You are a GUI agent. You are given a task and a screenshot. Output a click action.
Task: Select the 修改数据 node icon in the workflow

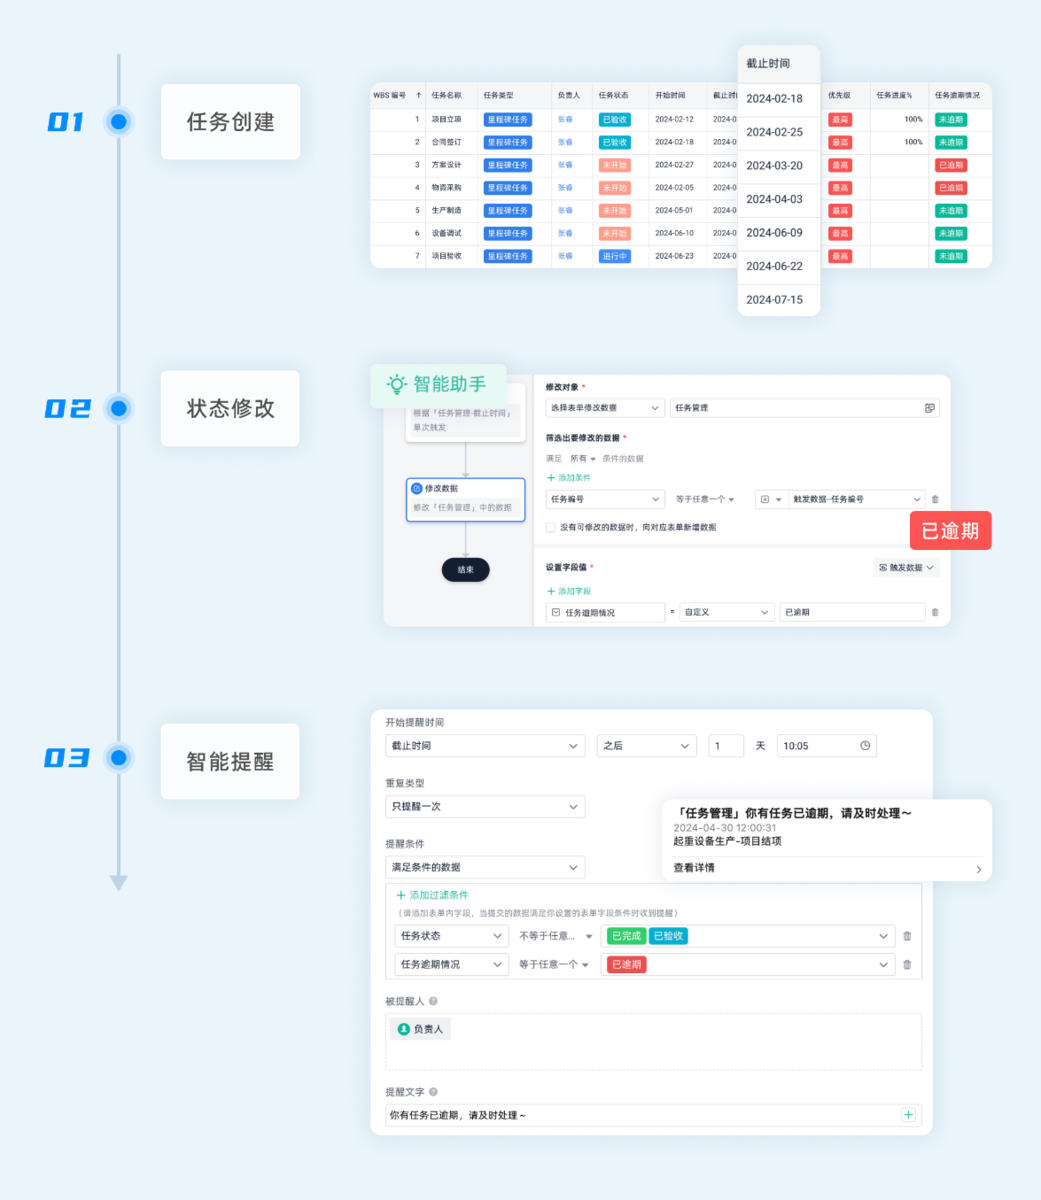tap(417, 488)
